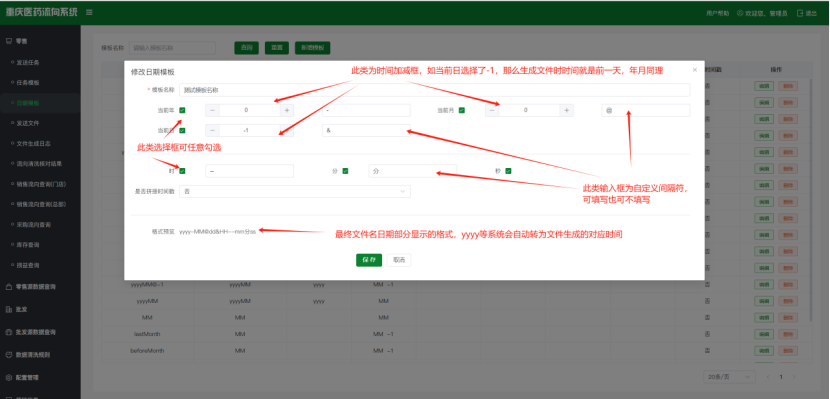Decrease current year offset with minus
The height and width of the screenshot is (399, 830).
(212, 110)
